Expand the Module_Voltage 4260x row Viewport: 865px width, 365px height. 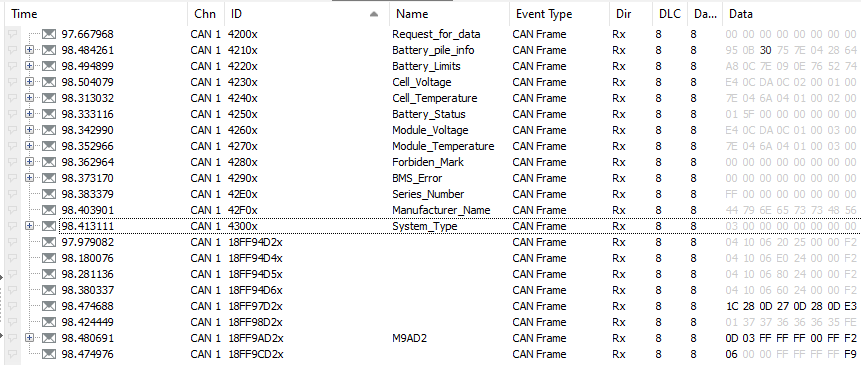(x=30, y=130)
